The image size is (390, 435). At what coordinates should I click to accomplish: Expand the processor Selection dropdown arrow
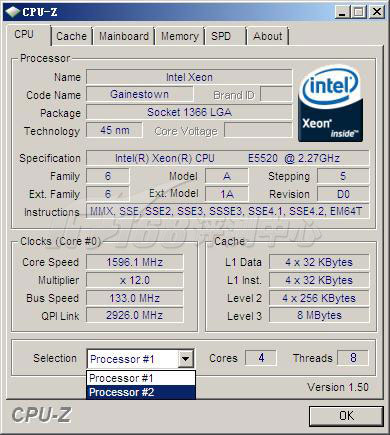(185, 359)
